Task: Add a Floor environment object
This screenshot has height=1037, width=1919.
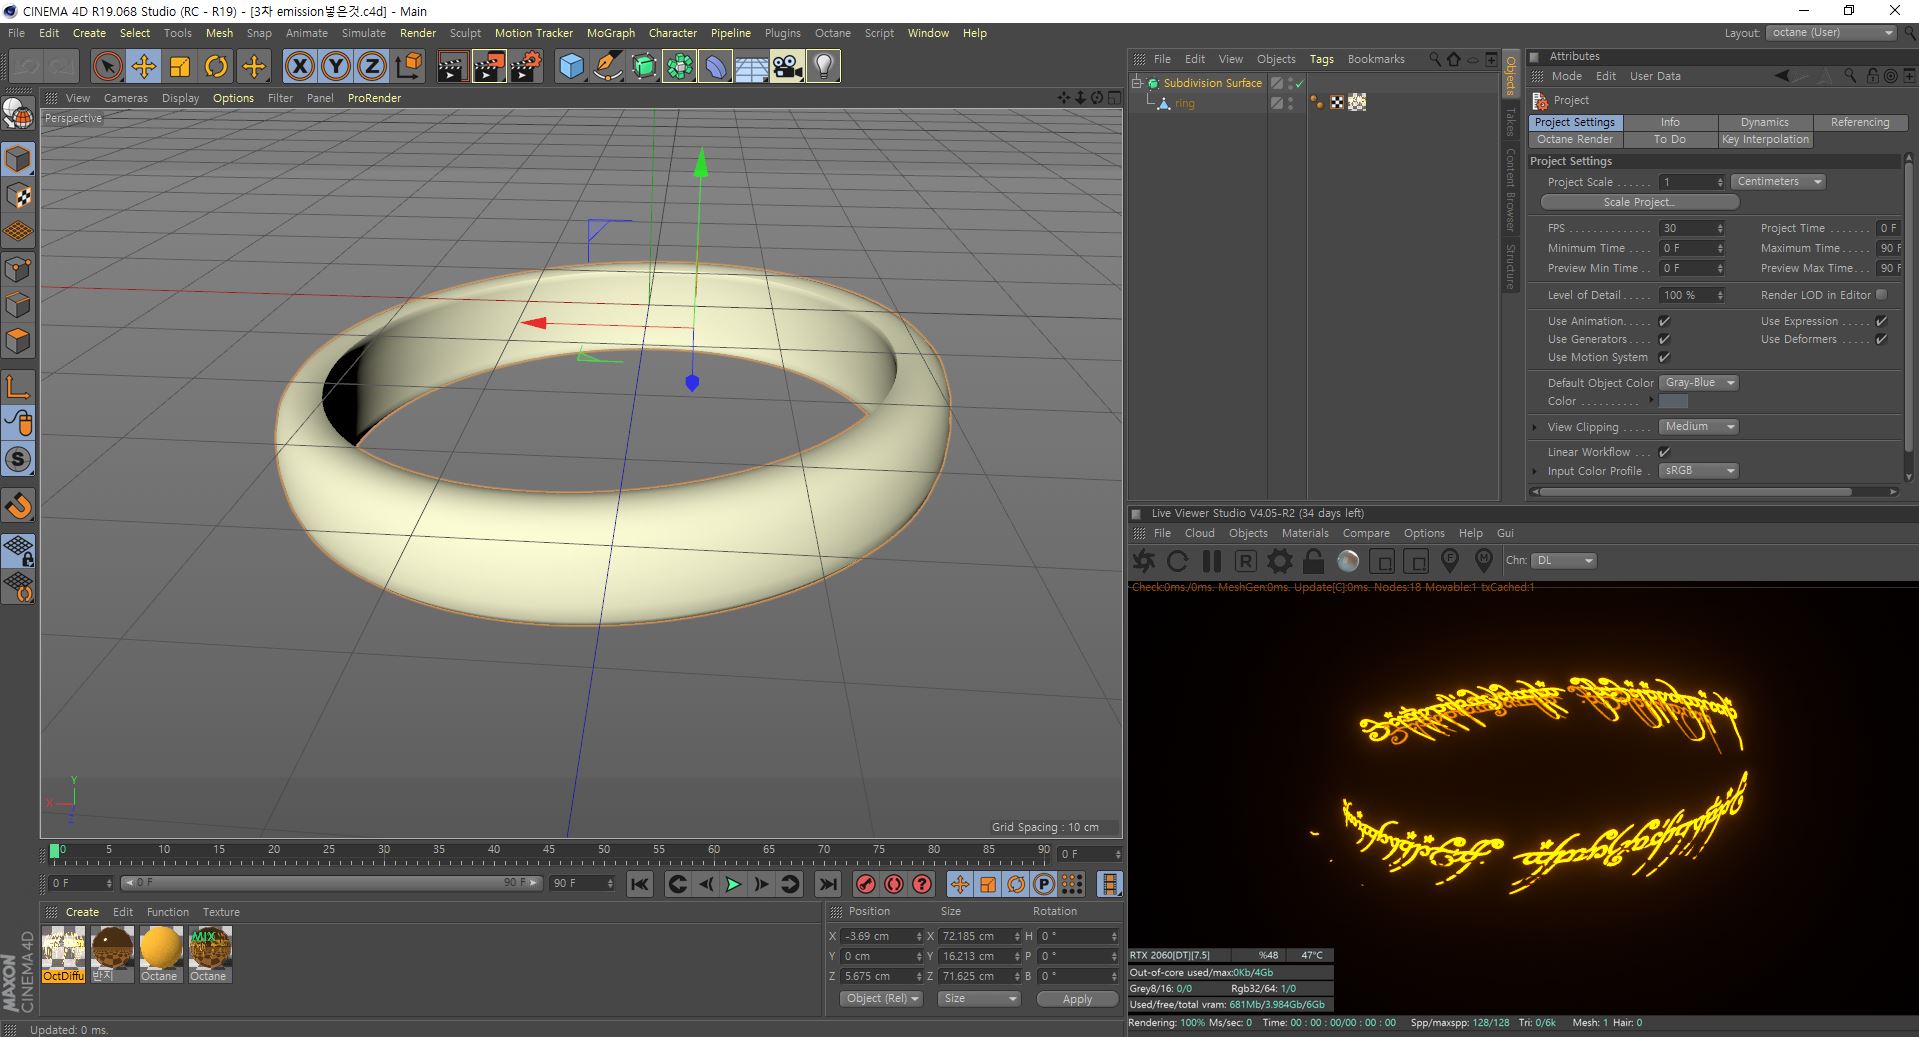Action: [x=751, y=67]
